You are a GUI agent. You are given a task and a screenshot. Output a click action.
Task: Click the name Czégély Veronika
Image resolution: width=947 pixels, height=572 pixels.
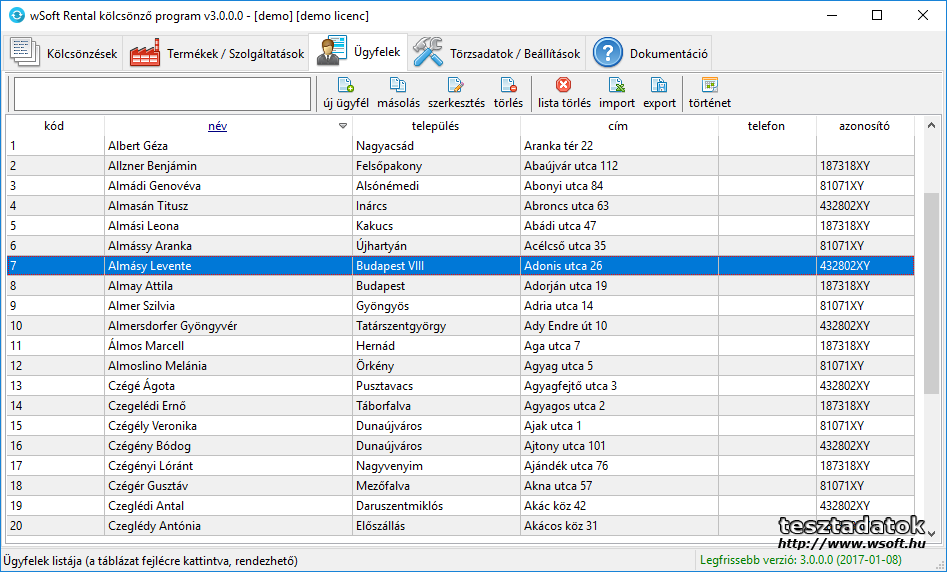[x=152, y=425]
